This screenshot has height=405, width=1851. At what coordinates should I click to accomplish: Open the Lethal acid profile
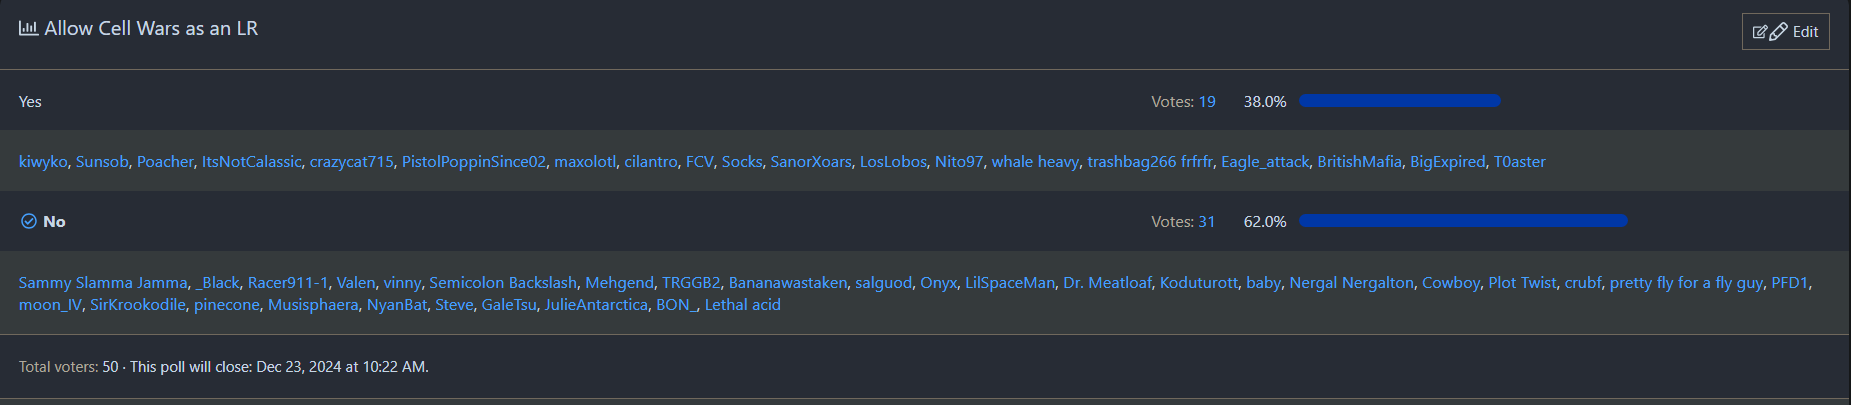click(742, 305)
